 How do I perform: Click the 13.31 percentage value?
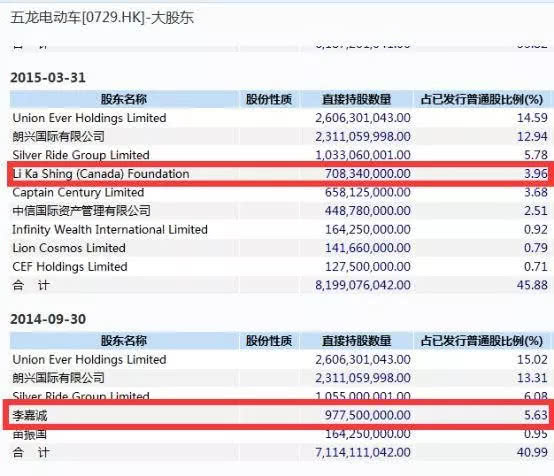click(x=532, y=378)
